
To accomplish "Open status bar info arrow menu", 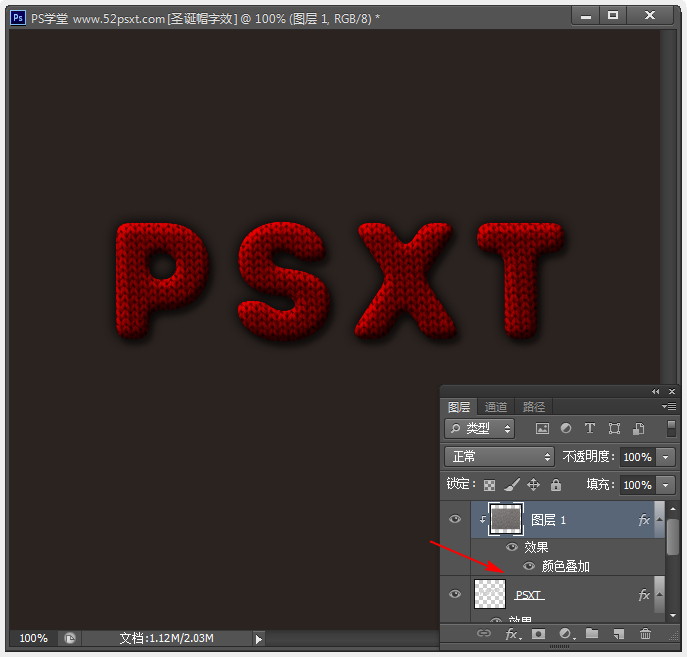I will point(259,639).
